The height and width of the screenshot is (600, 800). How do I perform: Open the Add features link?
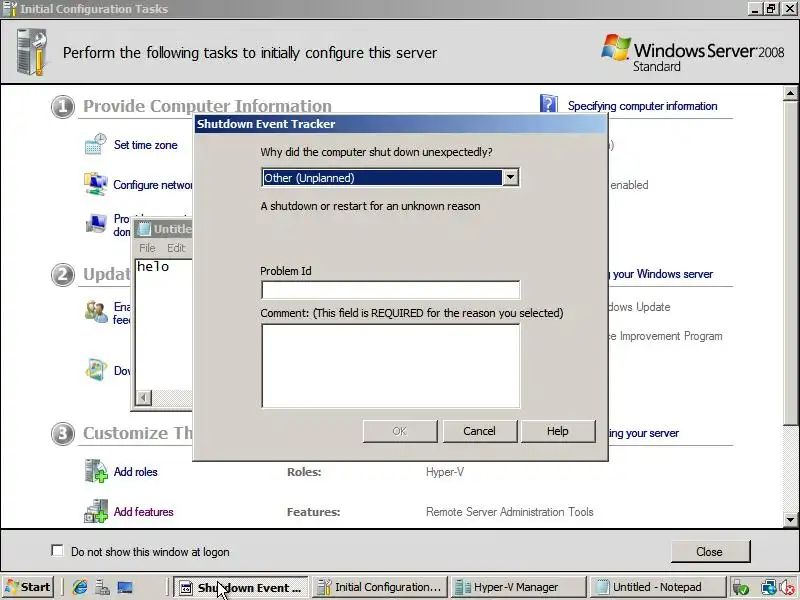coord(143,512)
